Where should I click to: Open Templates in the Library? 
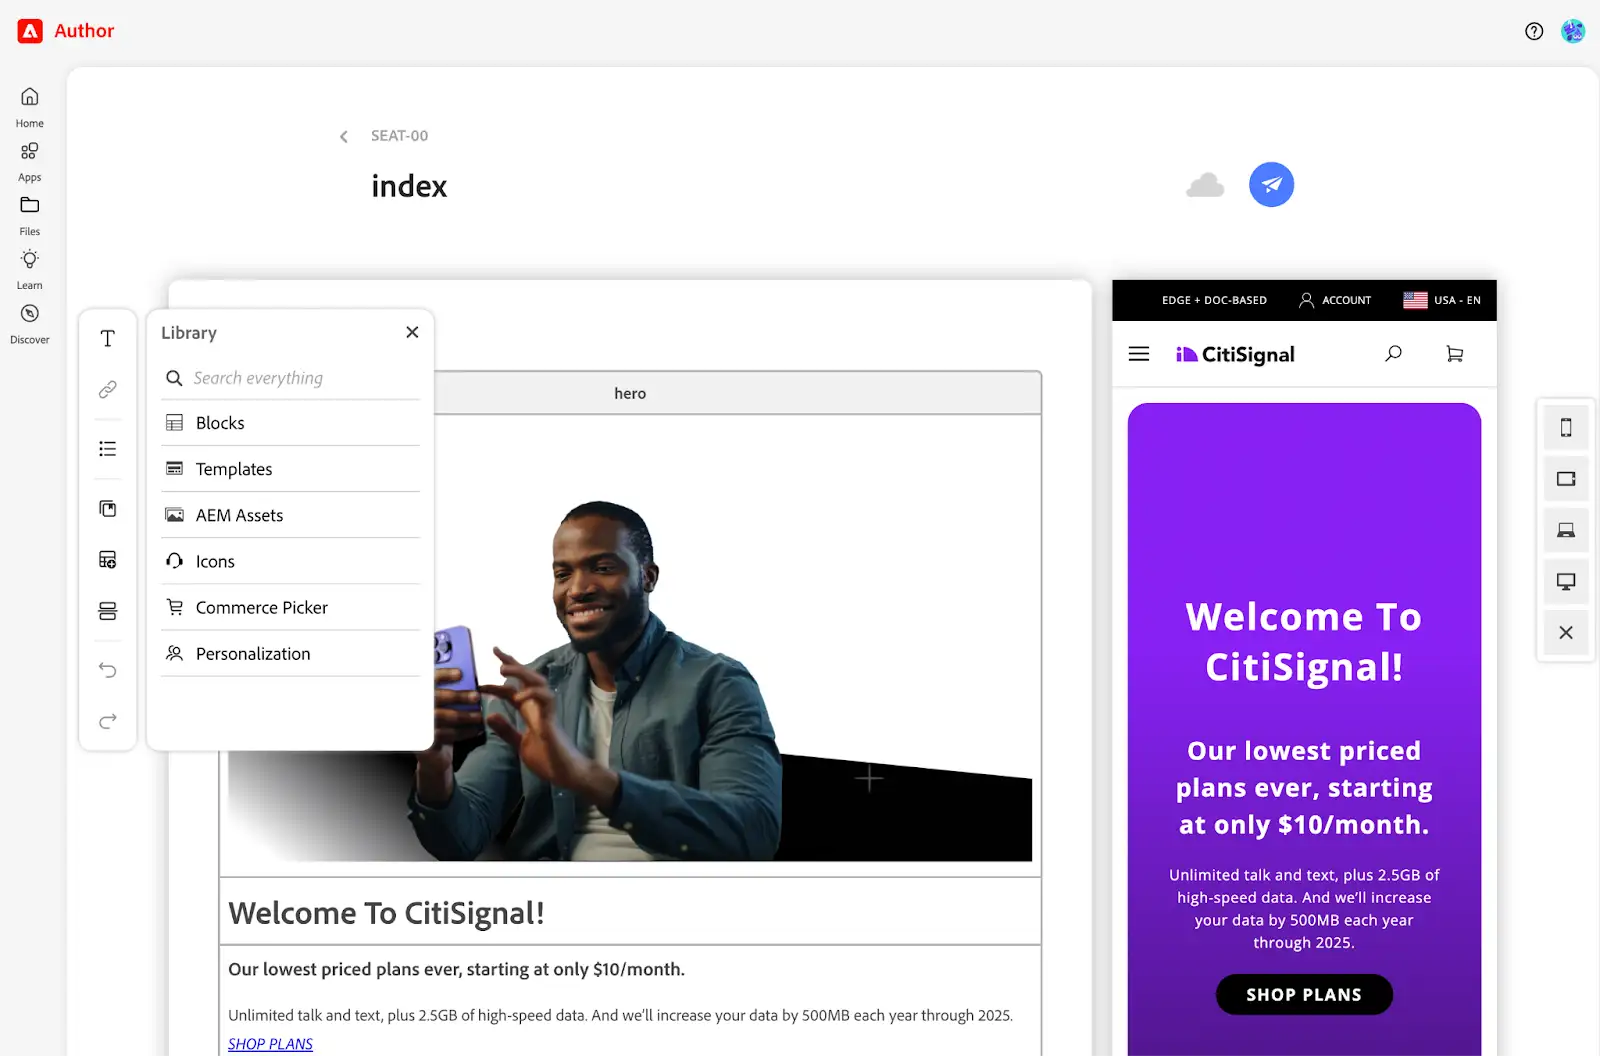290,469
